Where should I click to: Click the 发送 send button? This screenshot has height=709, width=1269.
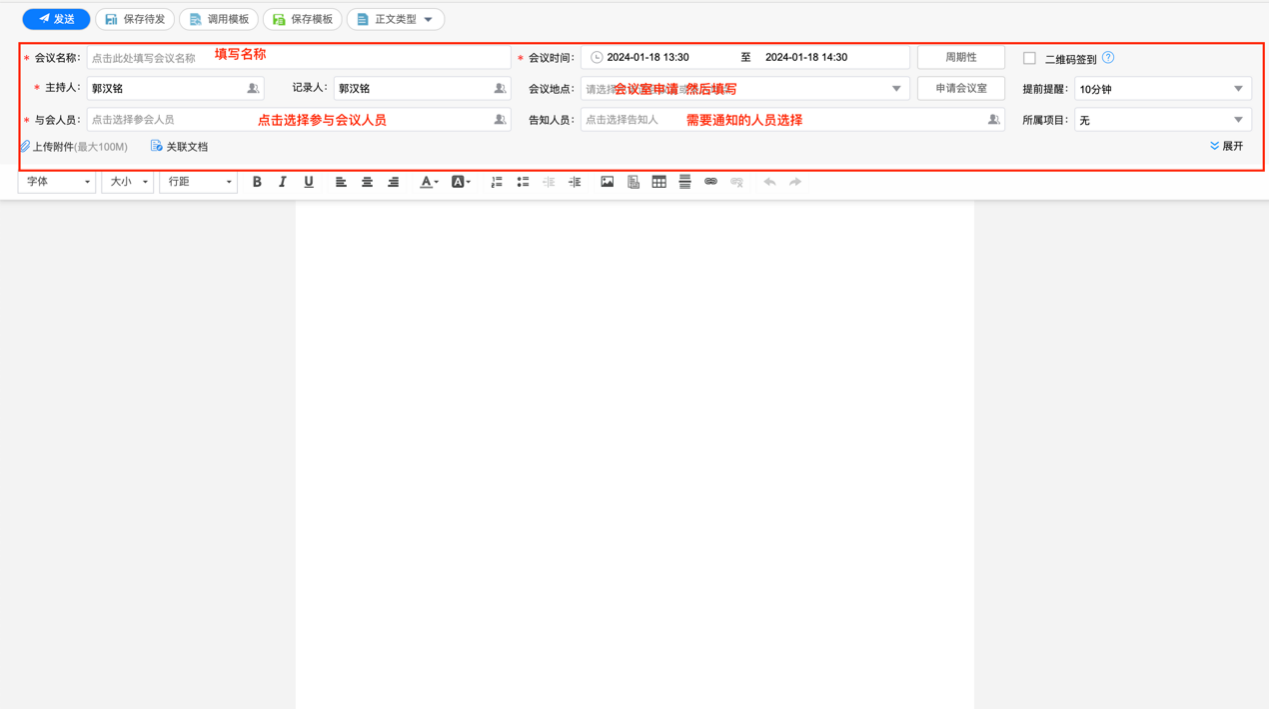point(56,18)
